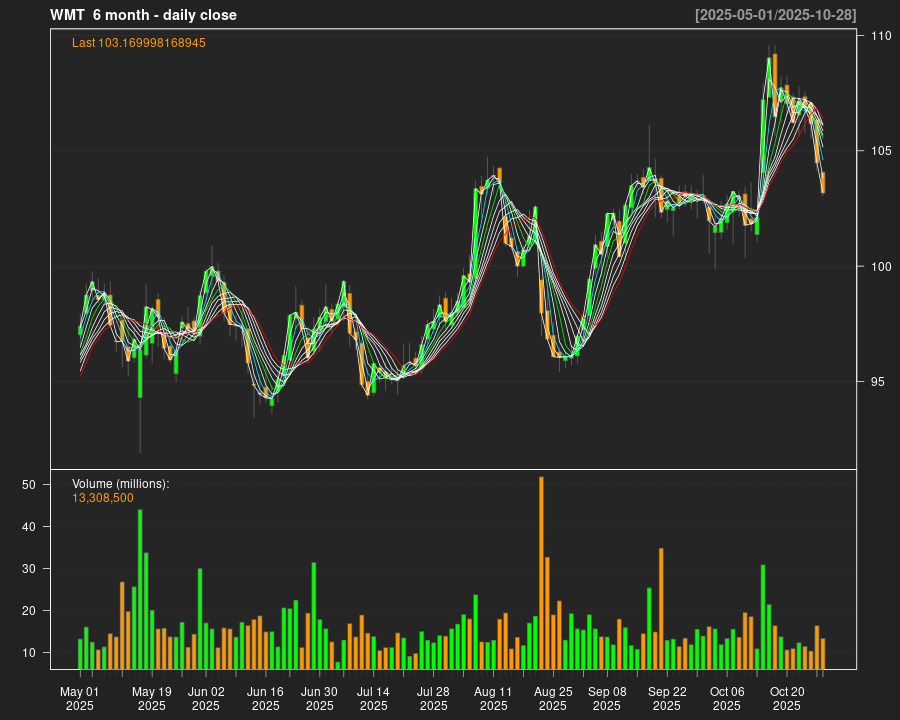This screenshot has height=720, width=900.
Task: Click the chart title WMT 6 month
Action: tap(143, 15)
